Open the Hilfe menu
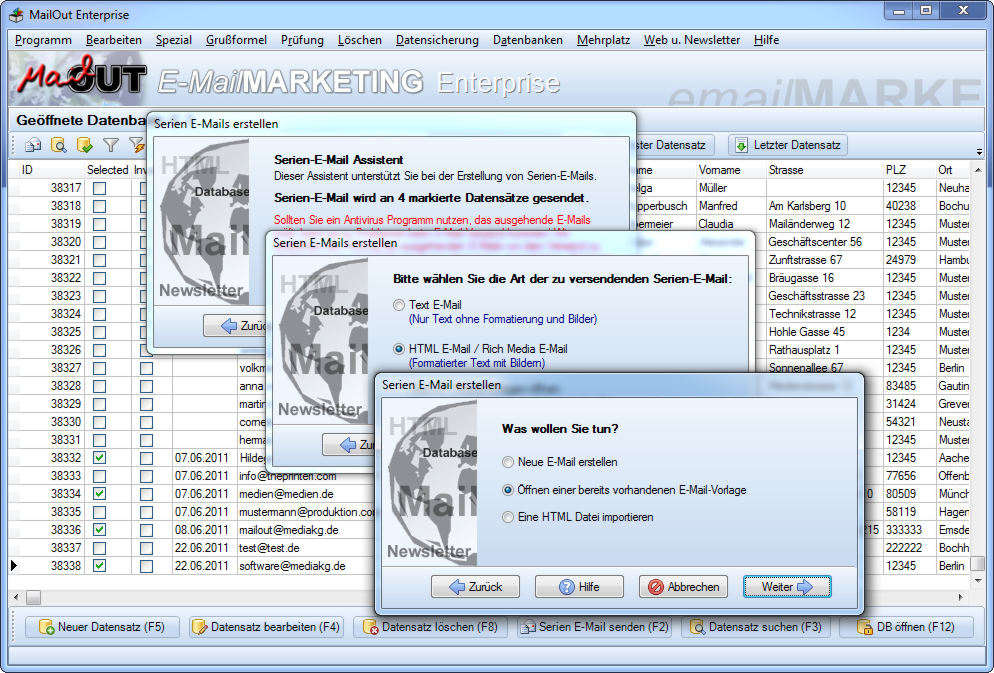This screenshot has height=673, width=994. 766,40
